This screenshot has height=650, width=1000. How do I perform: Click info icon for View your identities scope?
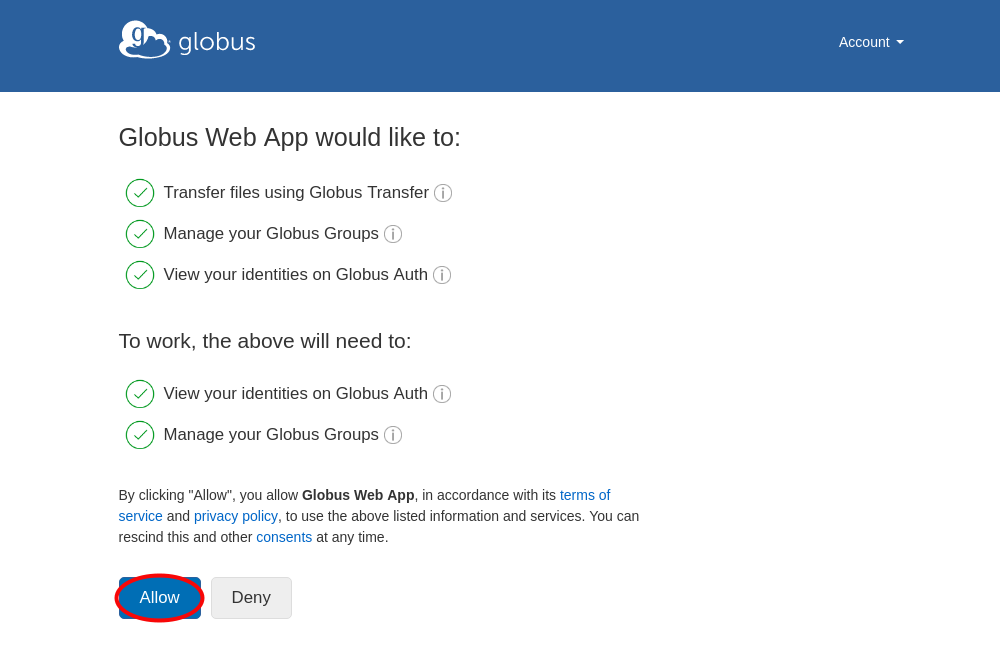click(x=442, y=275)
